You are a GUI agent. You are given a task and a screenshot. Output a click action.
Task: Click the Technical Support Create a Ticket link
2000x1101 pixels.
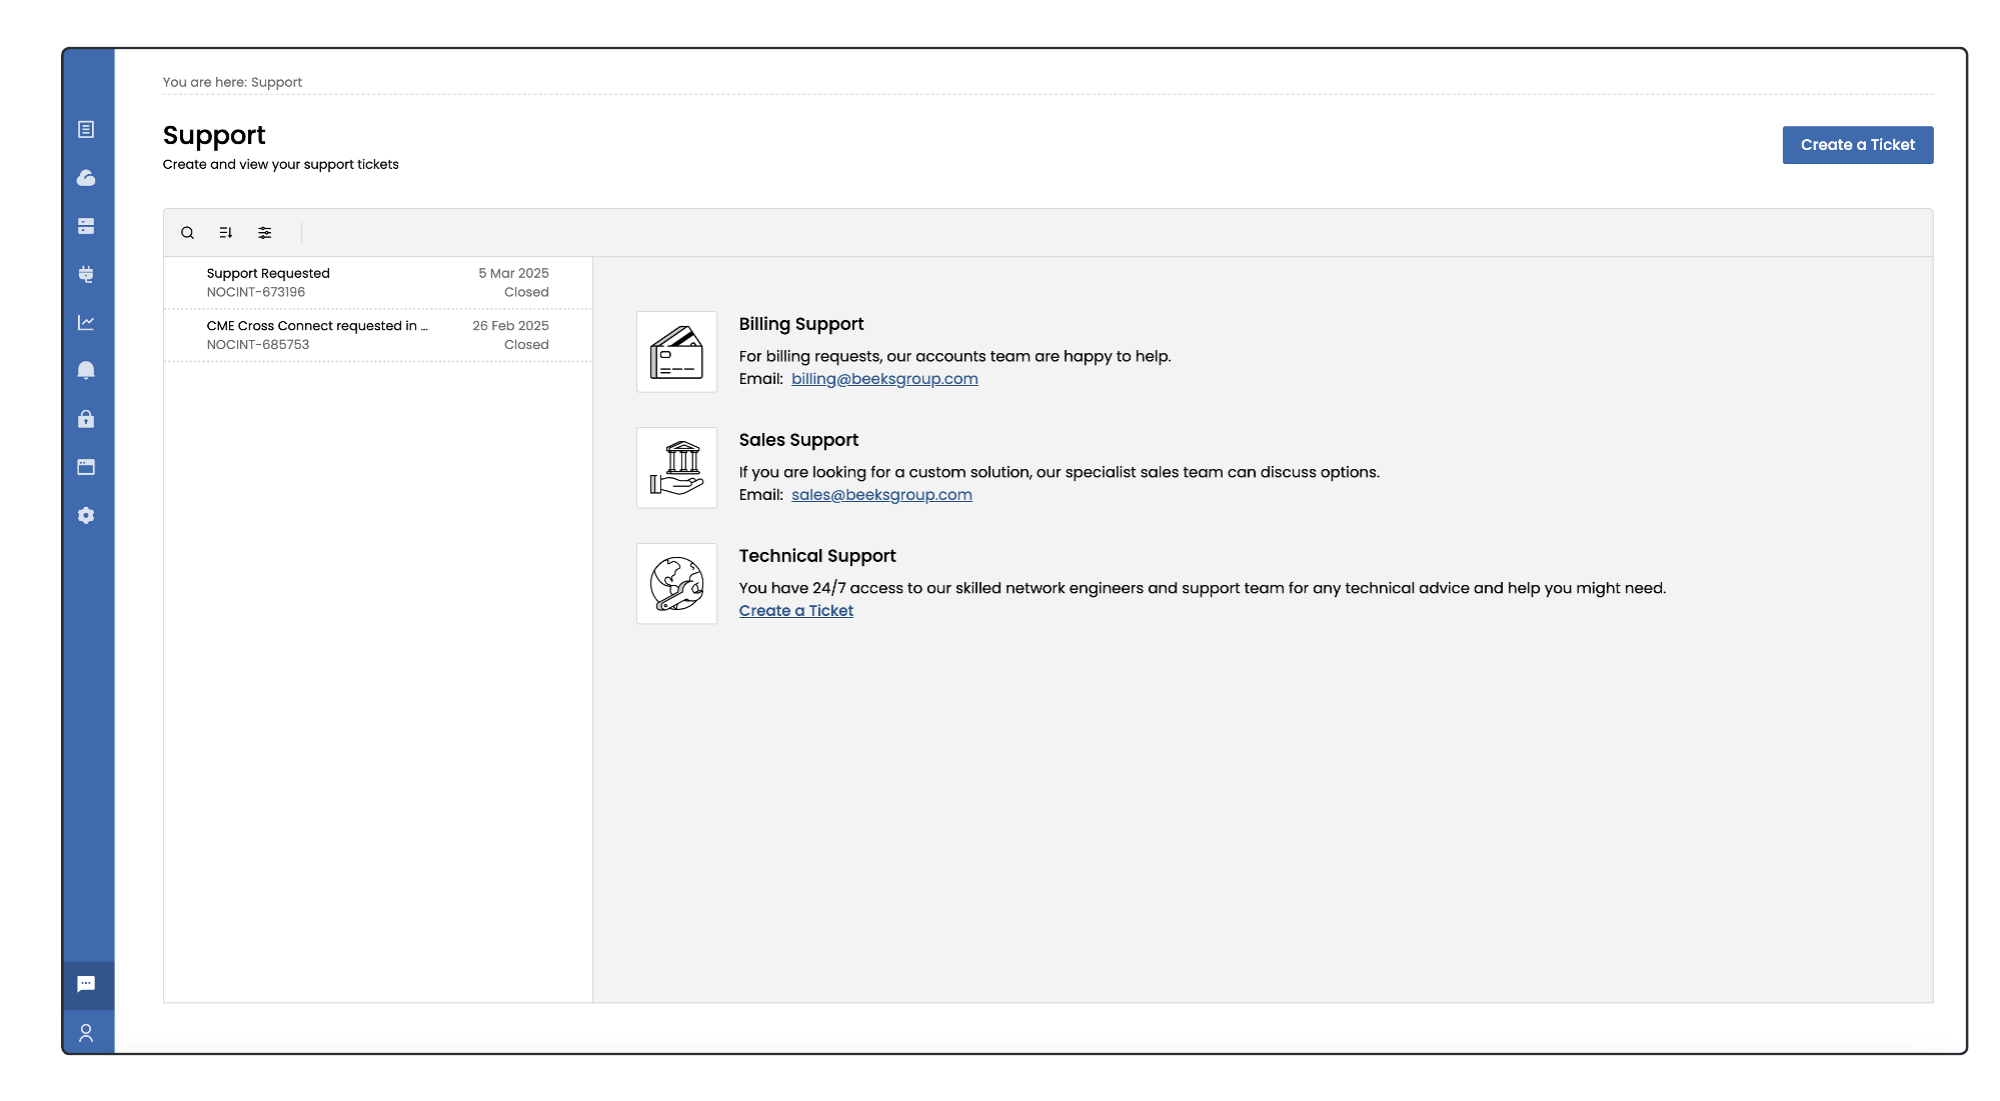click(795, 611)
